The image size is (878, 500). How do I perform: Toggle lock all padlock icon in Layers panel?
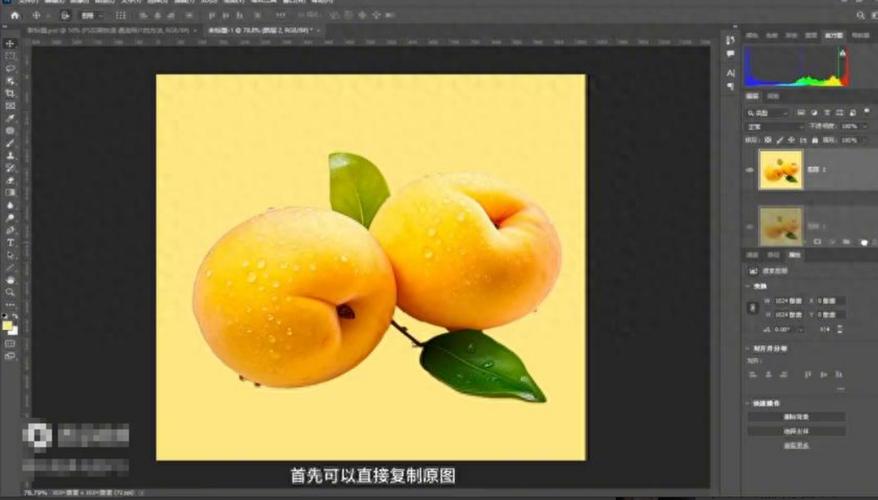point(815,140)
